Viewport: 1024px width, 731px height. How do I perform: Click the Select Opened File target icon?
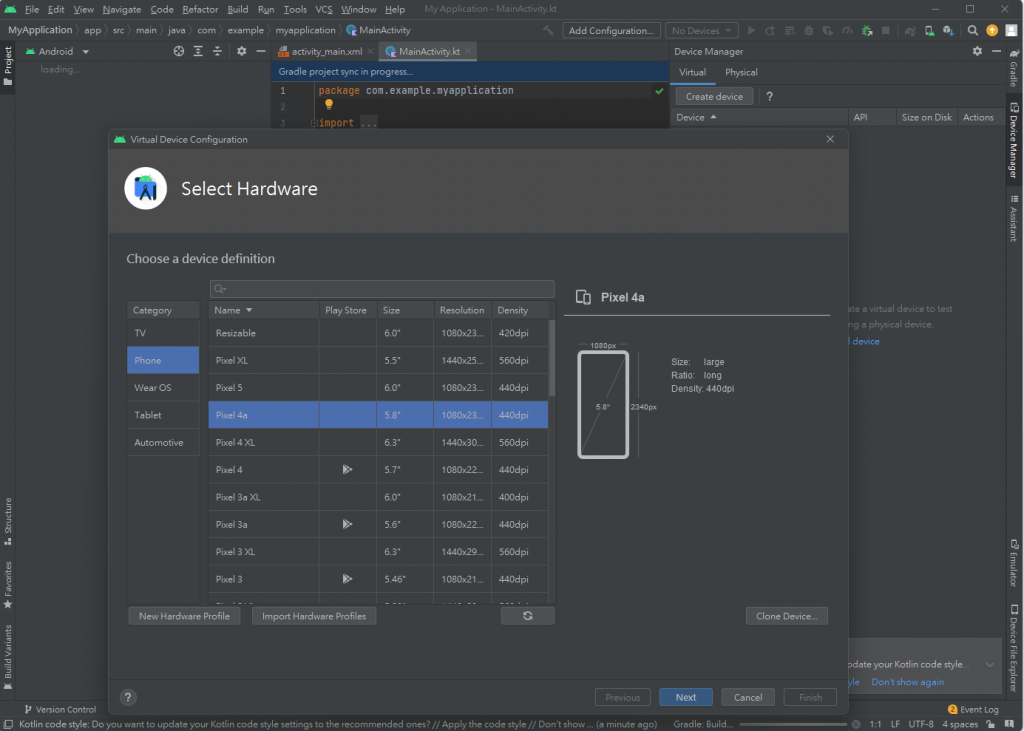(x=178, y=51)
